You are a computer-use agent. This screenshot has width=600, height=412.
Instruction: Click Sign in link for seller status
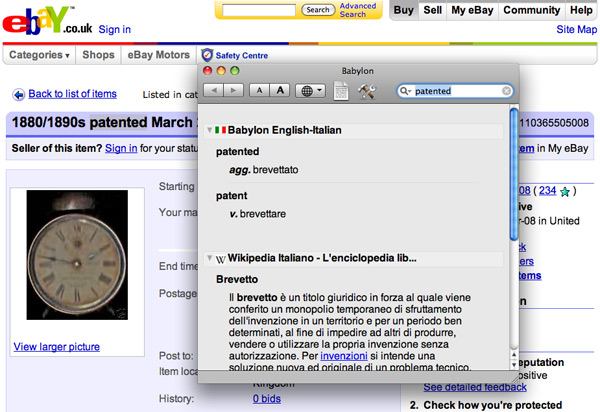121,148
